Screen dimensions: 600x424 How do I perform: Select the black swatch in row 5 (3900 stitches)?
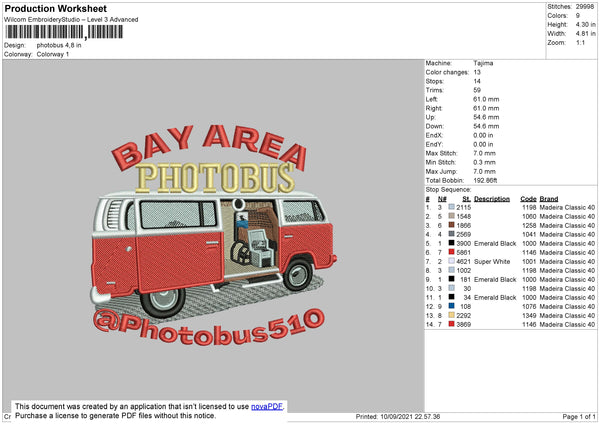452,243
